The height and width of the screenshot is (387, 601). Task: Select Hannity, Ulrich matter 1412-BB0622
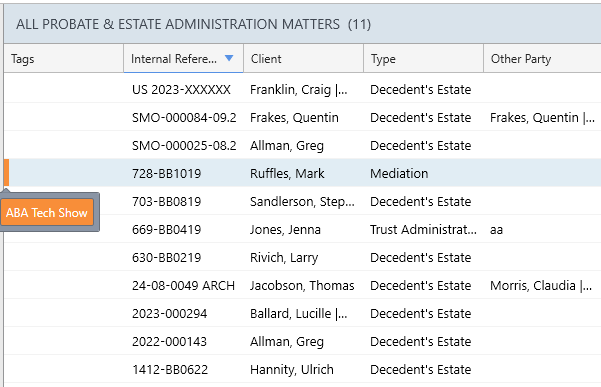(302, 369)
